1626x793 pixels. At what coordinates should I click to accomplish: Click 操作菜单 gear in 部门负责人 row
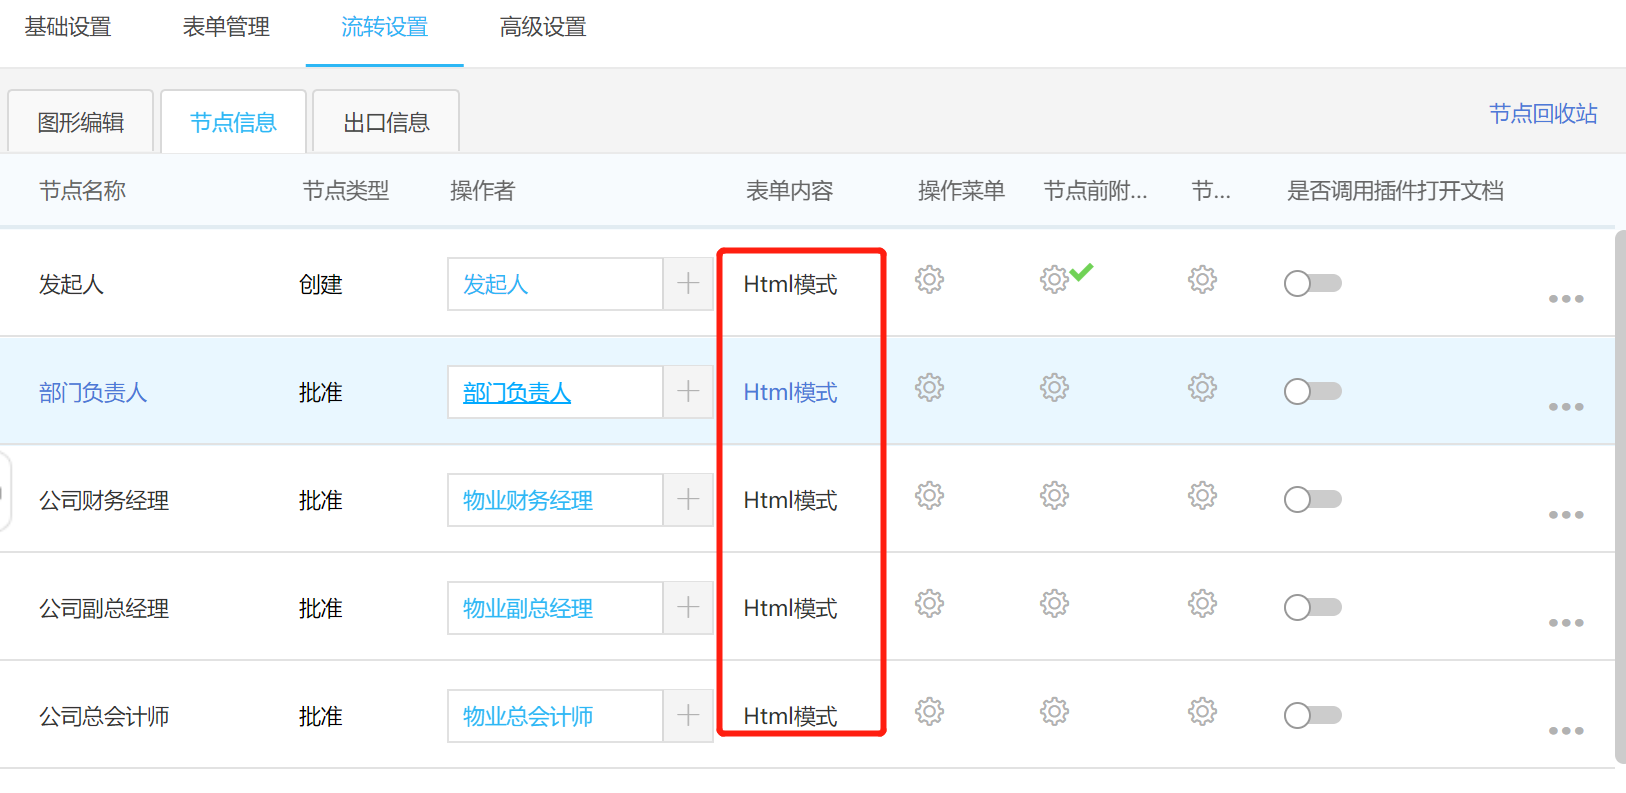(x=929, y=388)
